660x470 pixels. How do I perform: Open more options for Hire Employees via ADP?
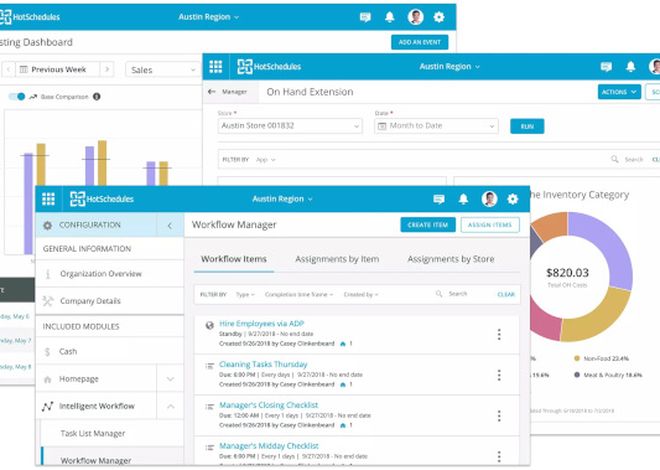point(499,335)
